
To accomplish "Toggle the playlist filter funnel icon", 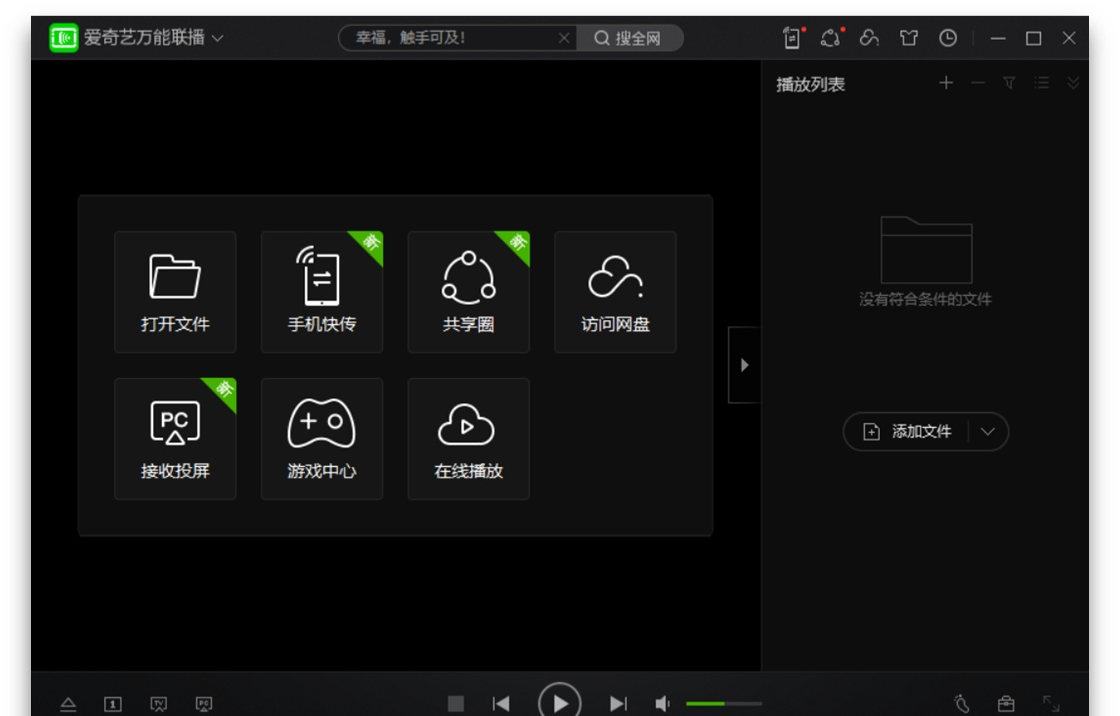I will click(x=1008, y=84).
